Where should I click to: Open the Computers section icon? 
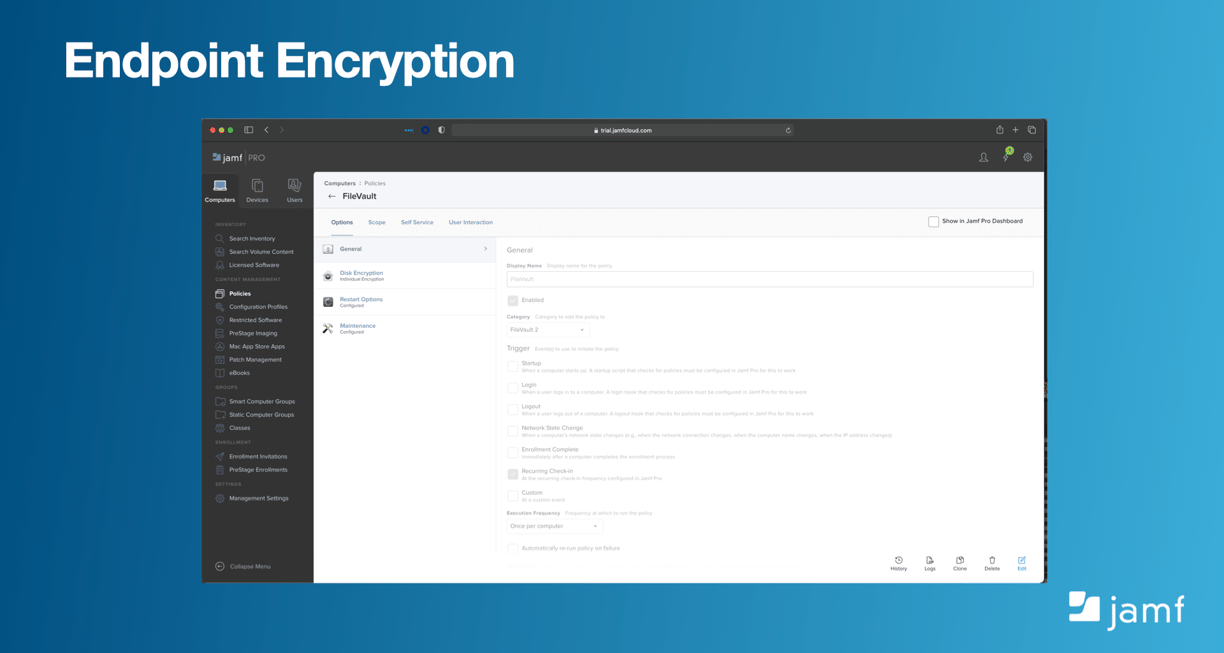(220, 186)
